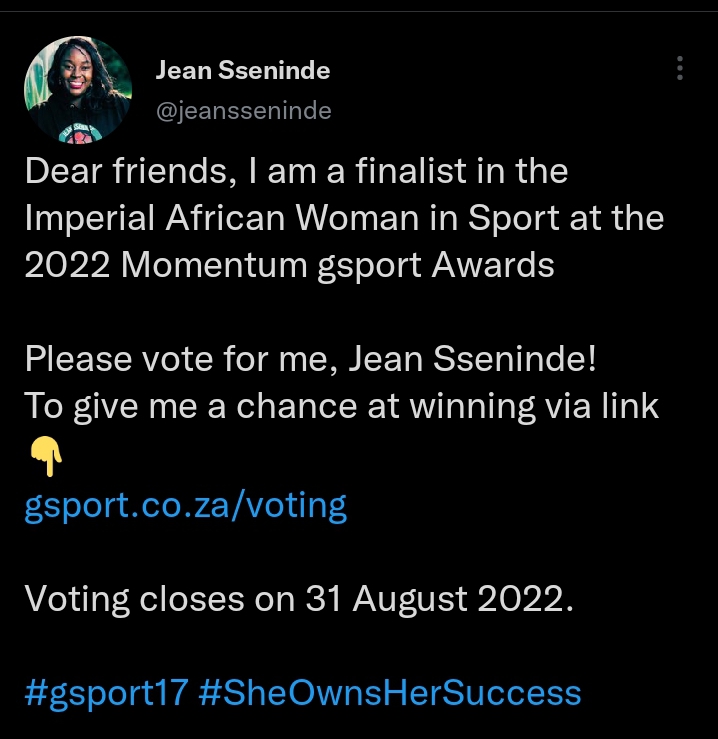The height and width of the screenshot is (739, 718).
Task: Click the "To give me a chance" line
Action: point(341,406)
